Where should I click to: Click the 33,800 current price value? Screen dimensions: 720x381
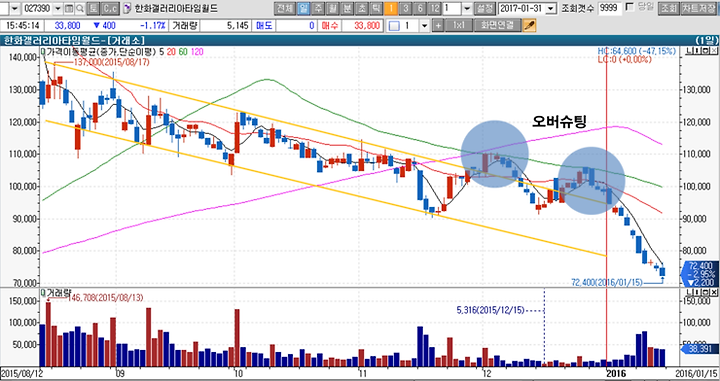point(68,25)
